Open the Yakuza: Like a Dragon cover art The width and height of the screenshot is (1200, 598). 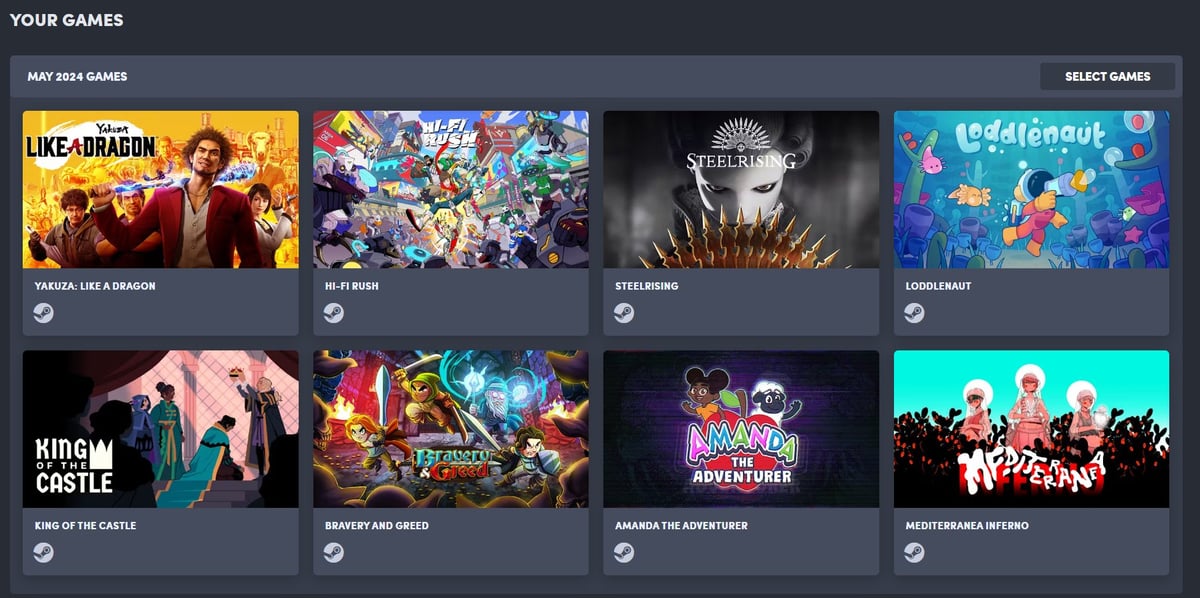click(161, 189)
